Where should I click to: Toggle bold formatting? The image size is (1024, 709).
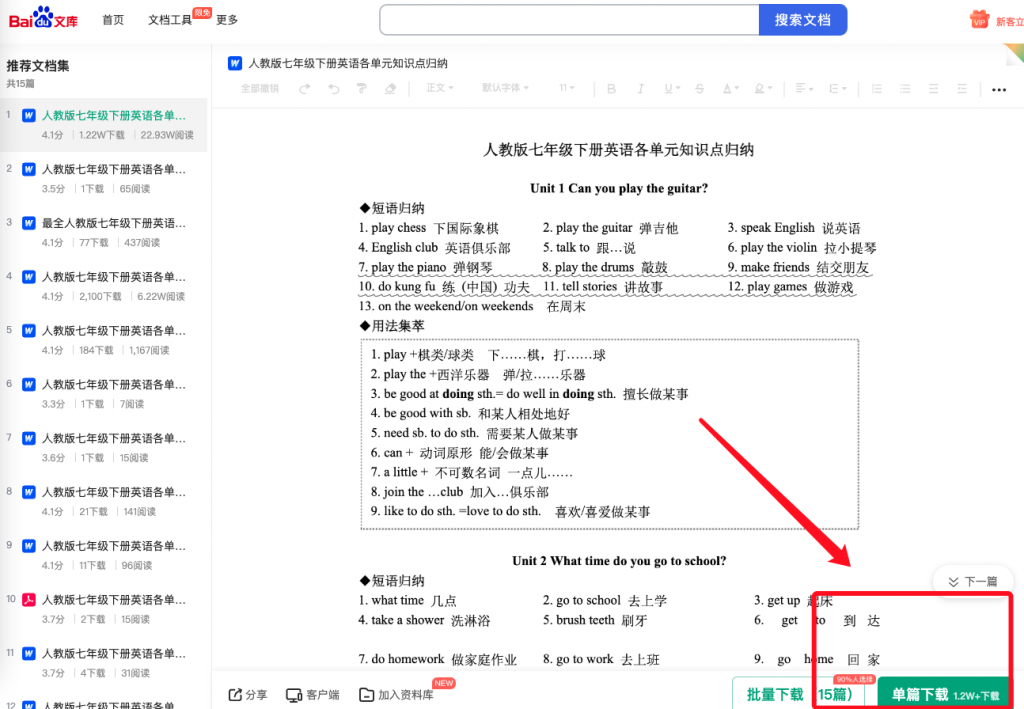(x=611, y=88)
